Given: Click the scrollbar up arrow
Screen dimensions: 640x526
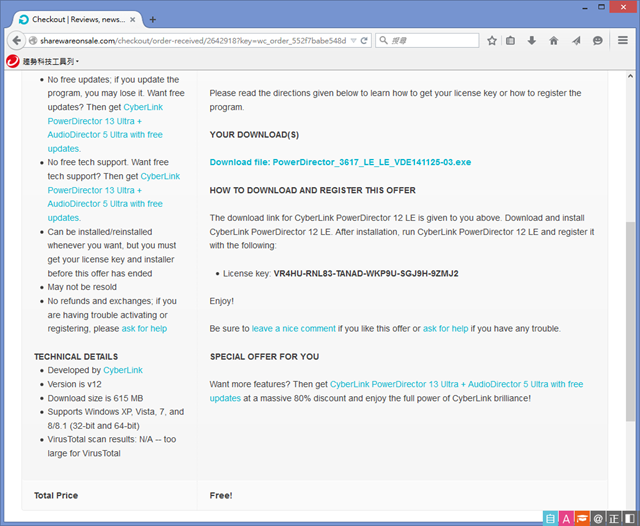Looking at the screenshot, I should point(630,76).
